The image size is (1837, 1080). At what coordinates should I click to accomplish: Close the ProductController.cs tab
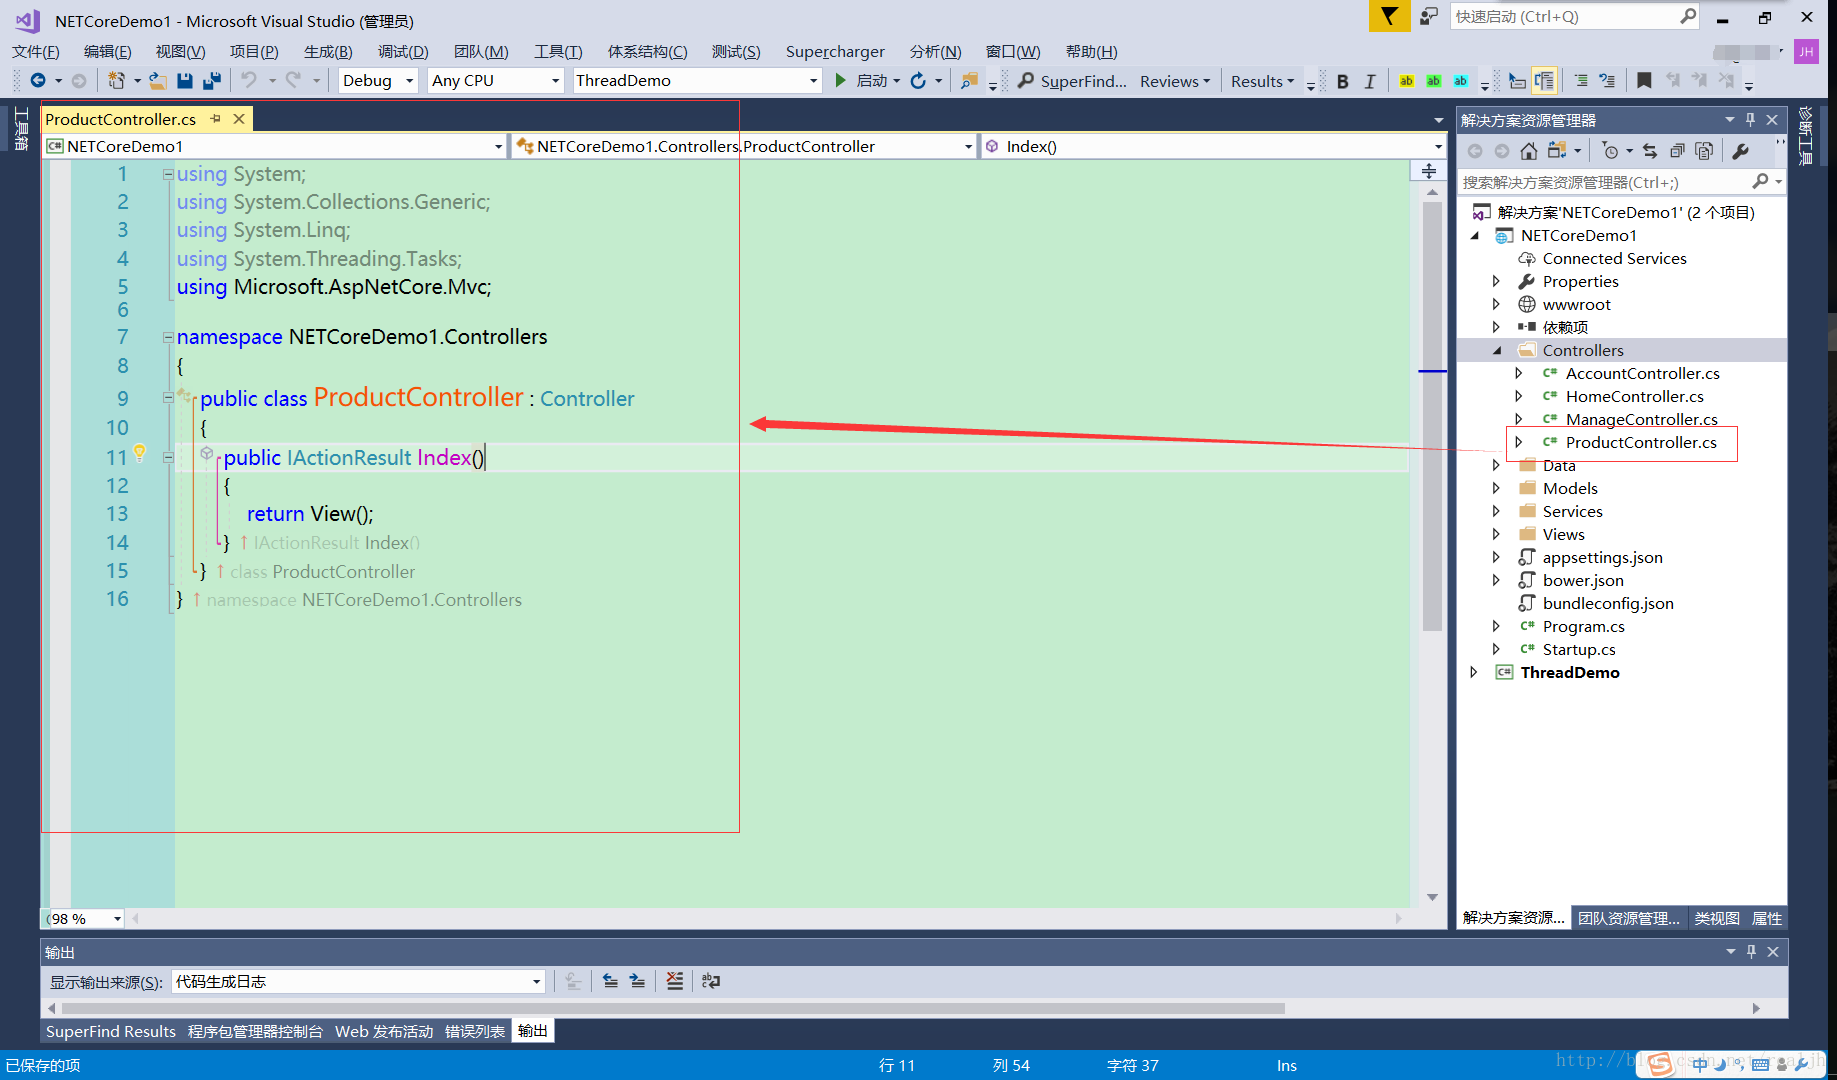coord(239,119)
